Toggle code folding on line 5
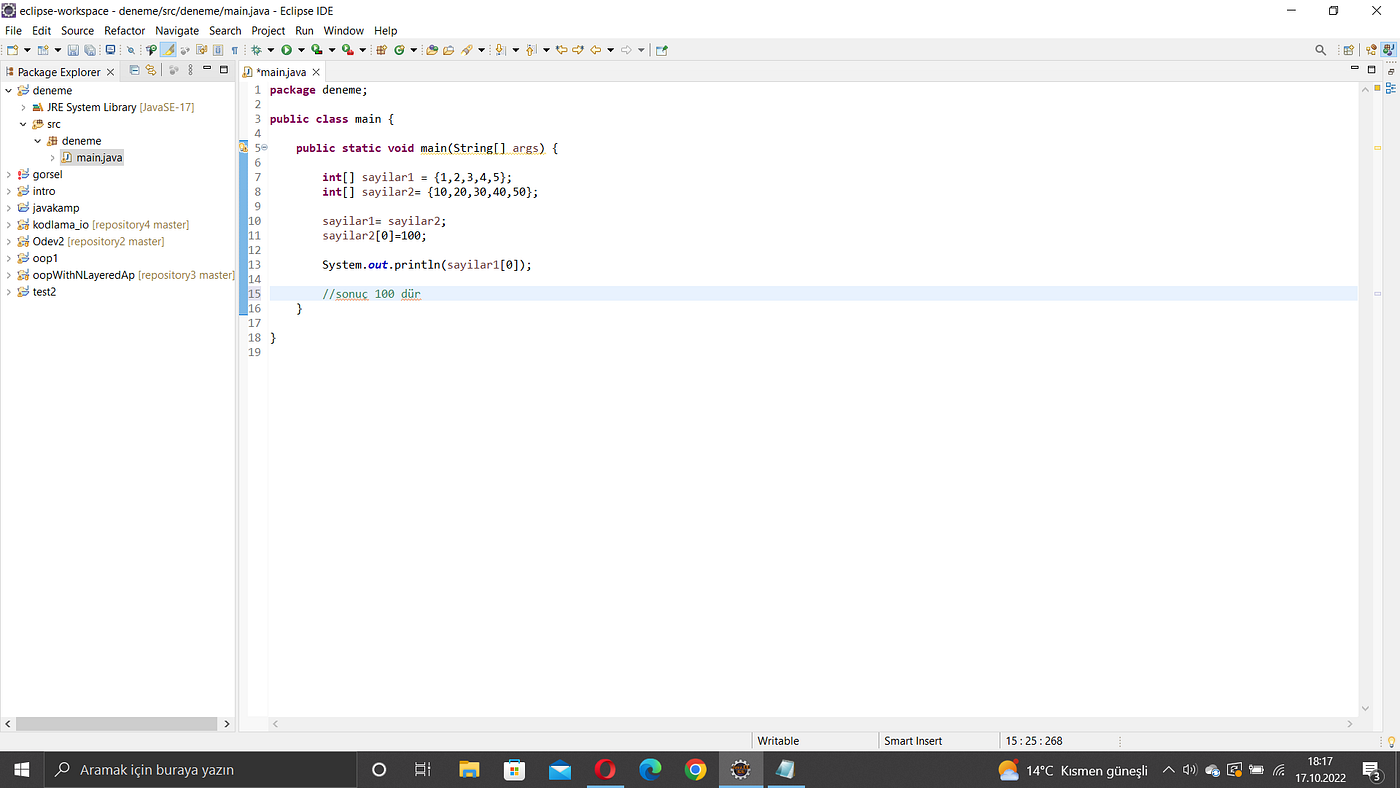Image resolution: width=1400 pixels, height=788 pixels. (264, 148)
